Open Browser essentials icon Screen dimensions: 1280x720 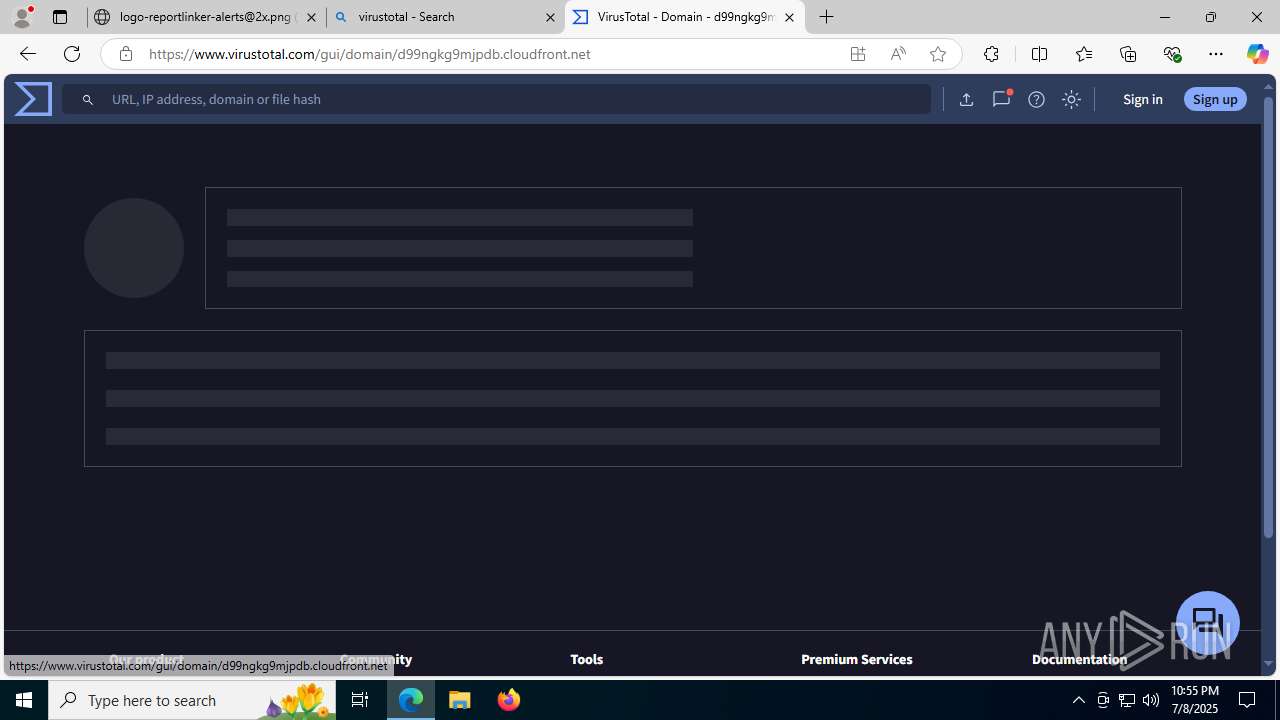tap(1172, 54)
